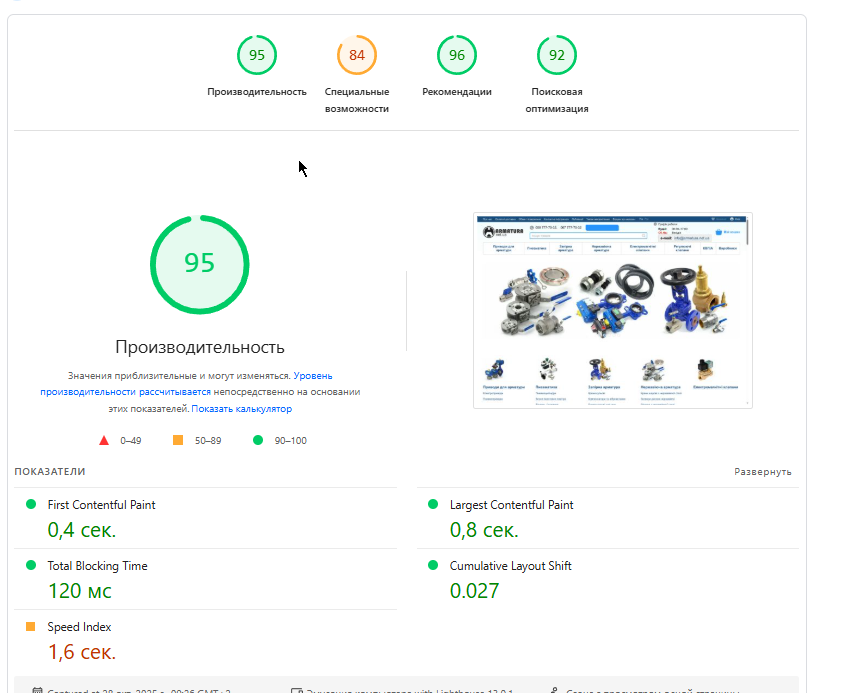Click green status dot beside Largest Contentful Paint
This screenshot has width=841, height=693.
click(433, 504)
